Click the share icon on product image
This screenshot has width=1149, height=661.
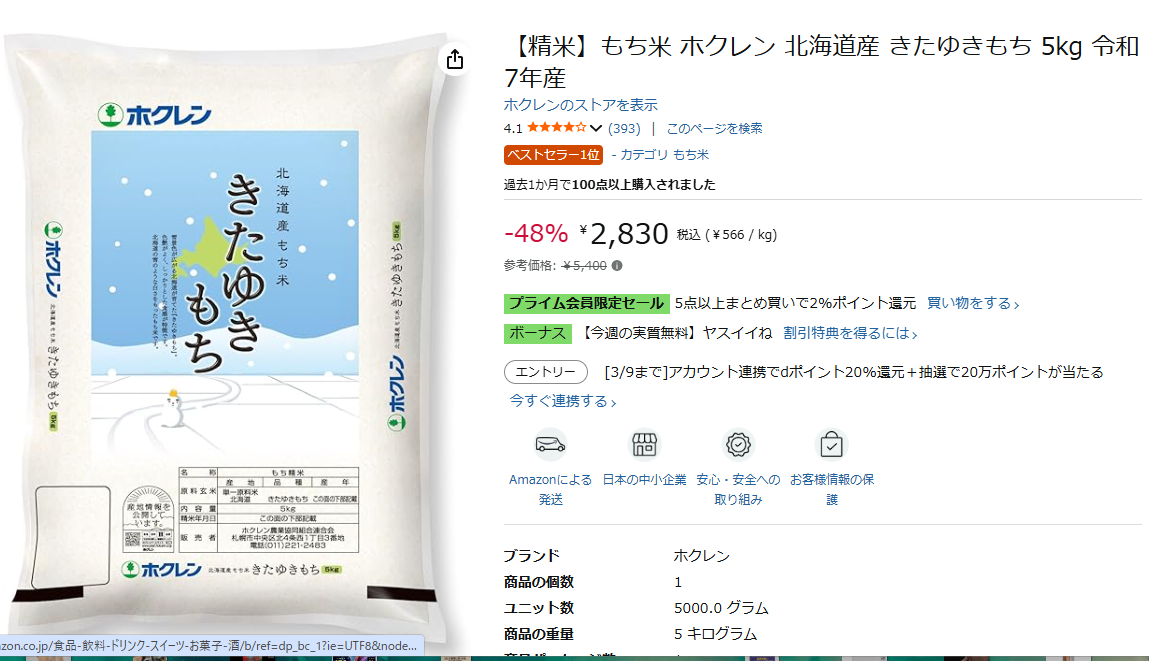[455, 59]
